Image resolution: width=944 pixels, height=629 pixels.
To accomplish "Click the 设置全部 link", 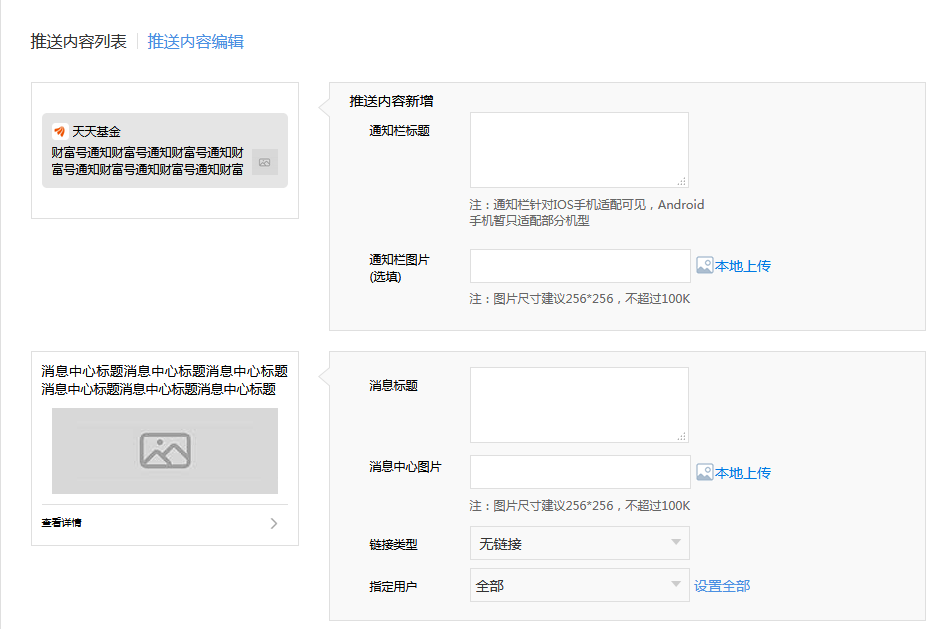I will (x=722, y=586).
